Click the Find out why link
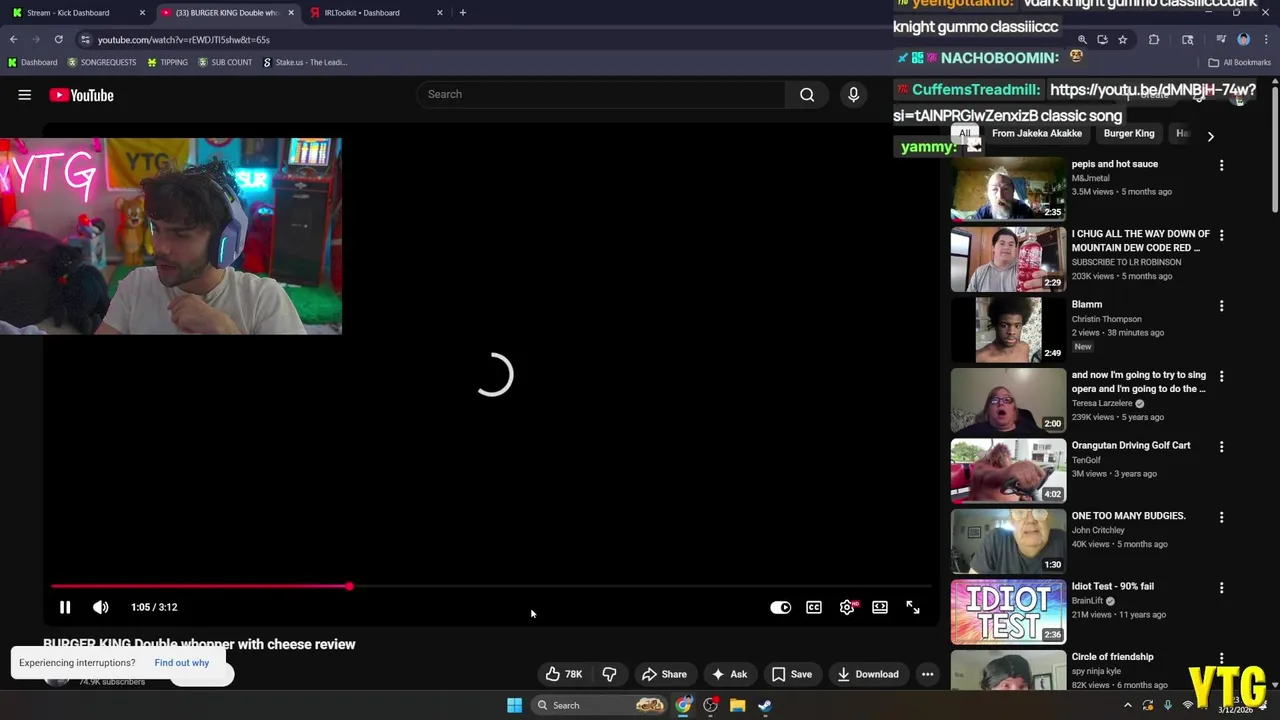 coord(182,663)
